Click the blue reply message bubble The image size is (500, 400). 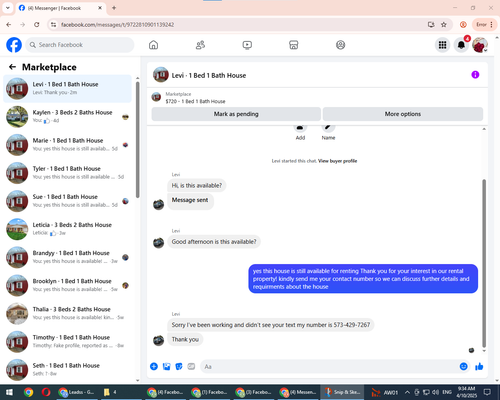pos(363,279)
